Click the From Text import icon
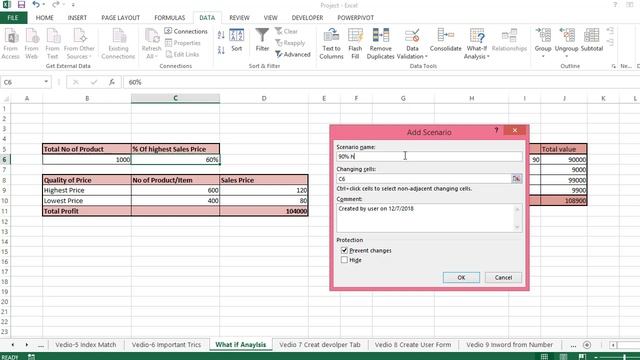Image resolution: width=640 pixels, height=360 pixels. coord(52,44)
